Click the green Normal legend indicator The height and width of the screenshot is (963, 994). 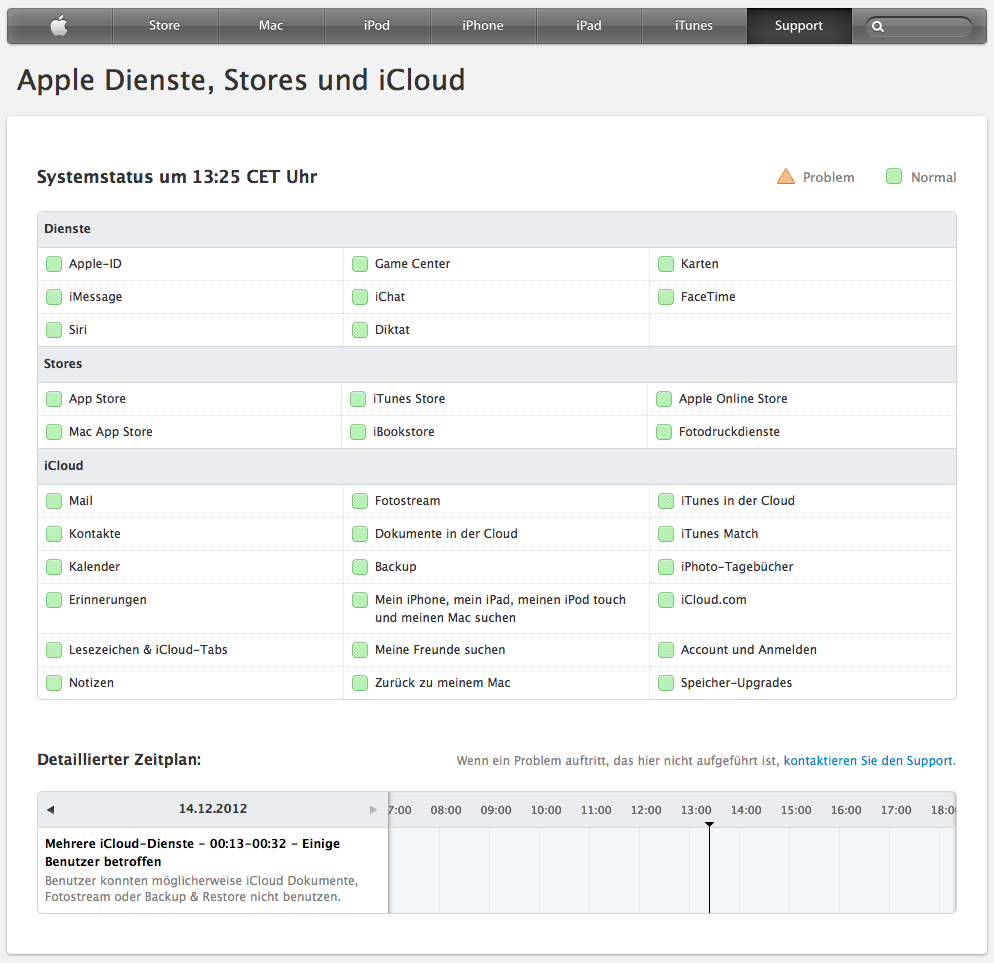[893, 176]
